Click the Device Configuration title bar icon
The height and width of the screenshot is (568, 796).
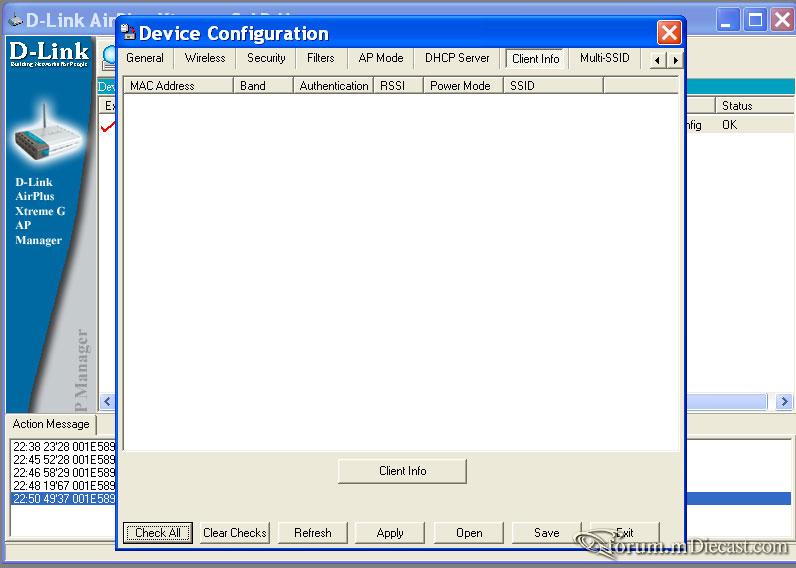tap(128, 32)
